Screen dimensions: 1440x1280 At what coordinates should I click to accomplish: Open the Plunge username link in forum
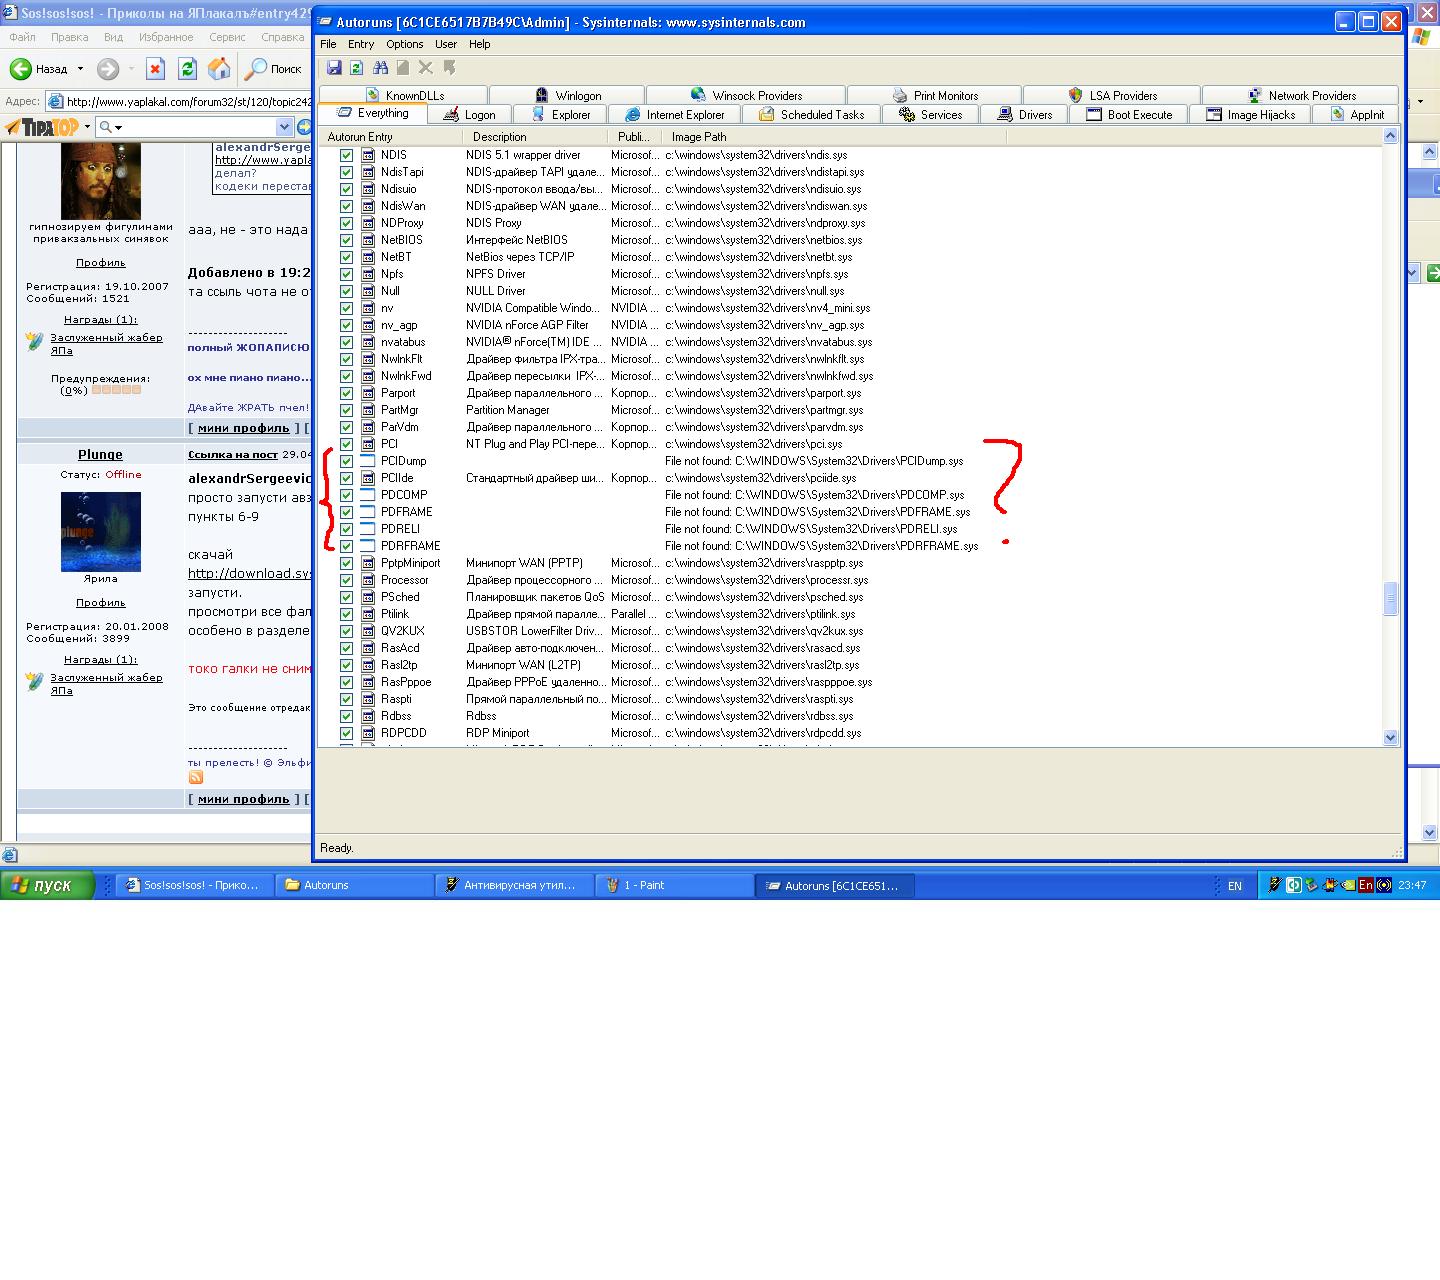click(100, 455)
